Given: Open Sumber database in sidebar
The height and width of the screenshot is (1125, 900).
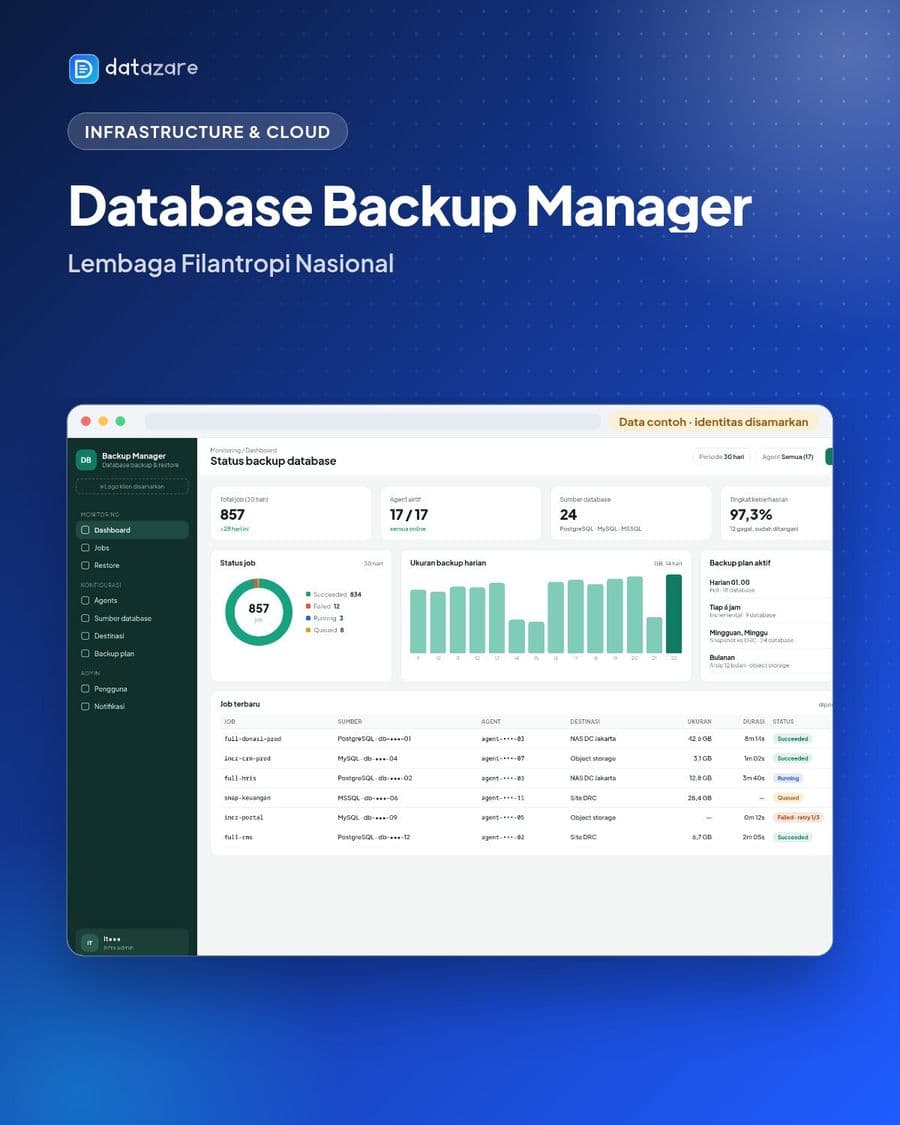Looking at the screenshot, I should tap(132, 618).
